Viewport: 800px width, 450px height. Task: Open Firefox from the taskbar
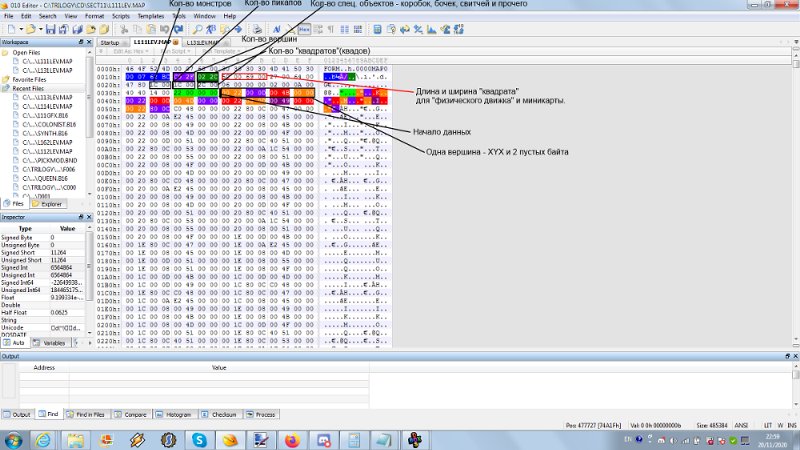click(x=292, y=440)
